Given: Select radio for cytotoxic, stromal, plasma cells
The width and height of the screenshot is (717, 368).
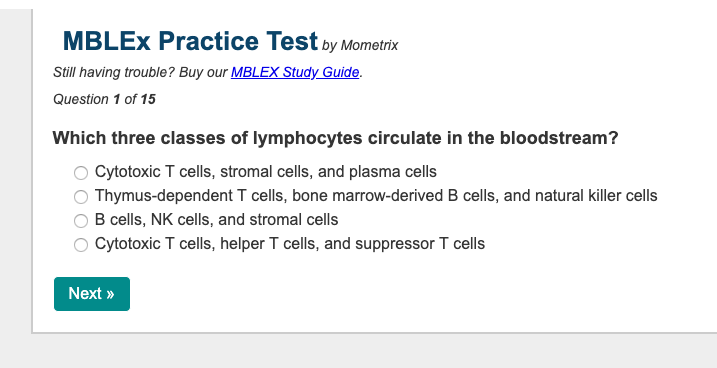Looking at the screenshot, I should point(81,173).
